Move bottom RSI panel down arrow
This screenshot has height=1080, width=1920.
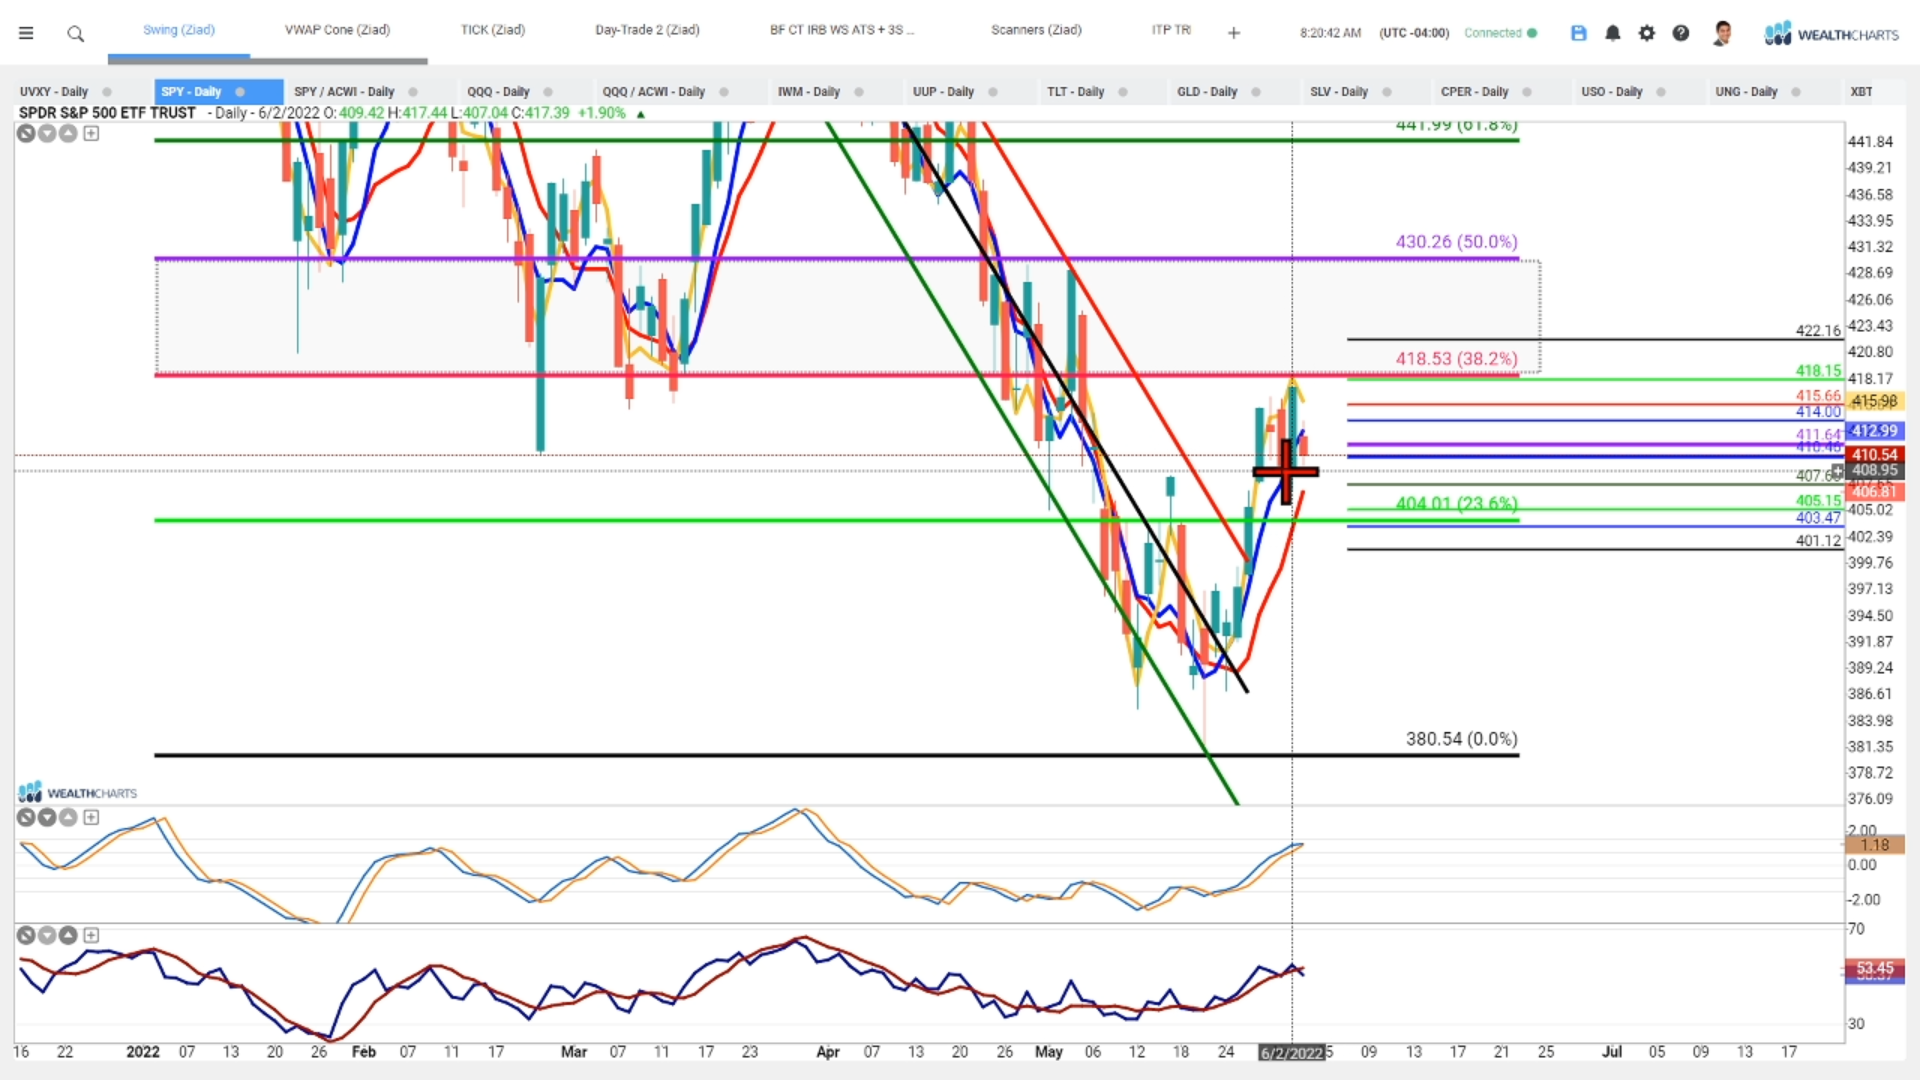[x=47, y=935]
